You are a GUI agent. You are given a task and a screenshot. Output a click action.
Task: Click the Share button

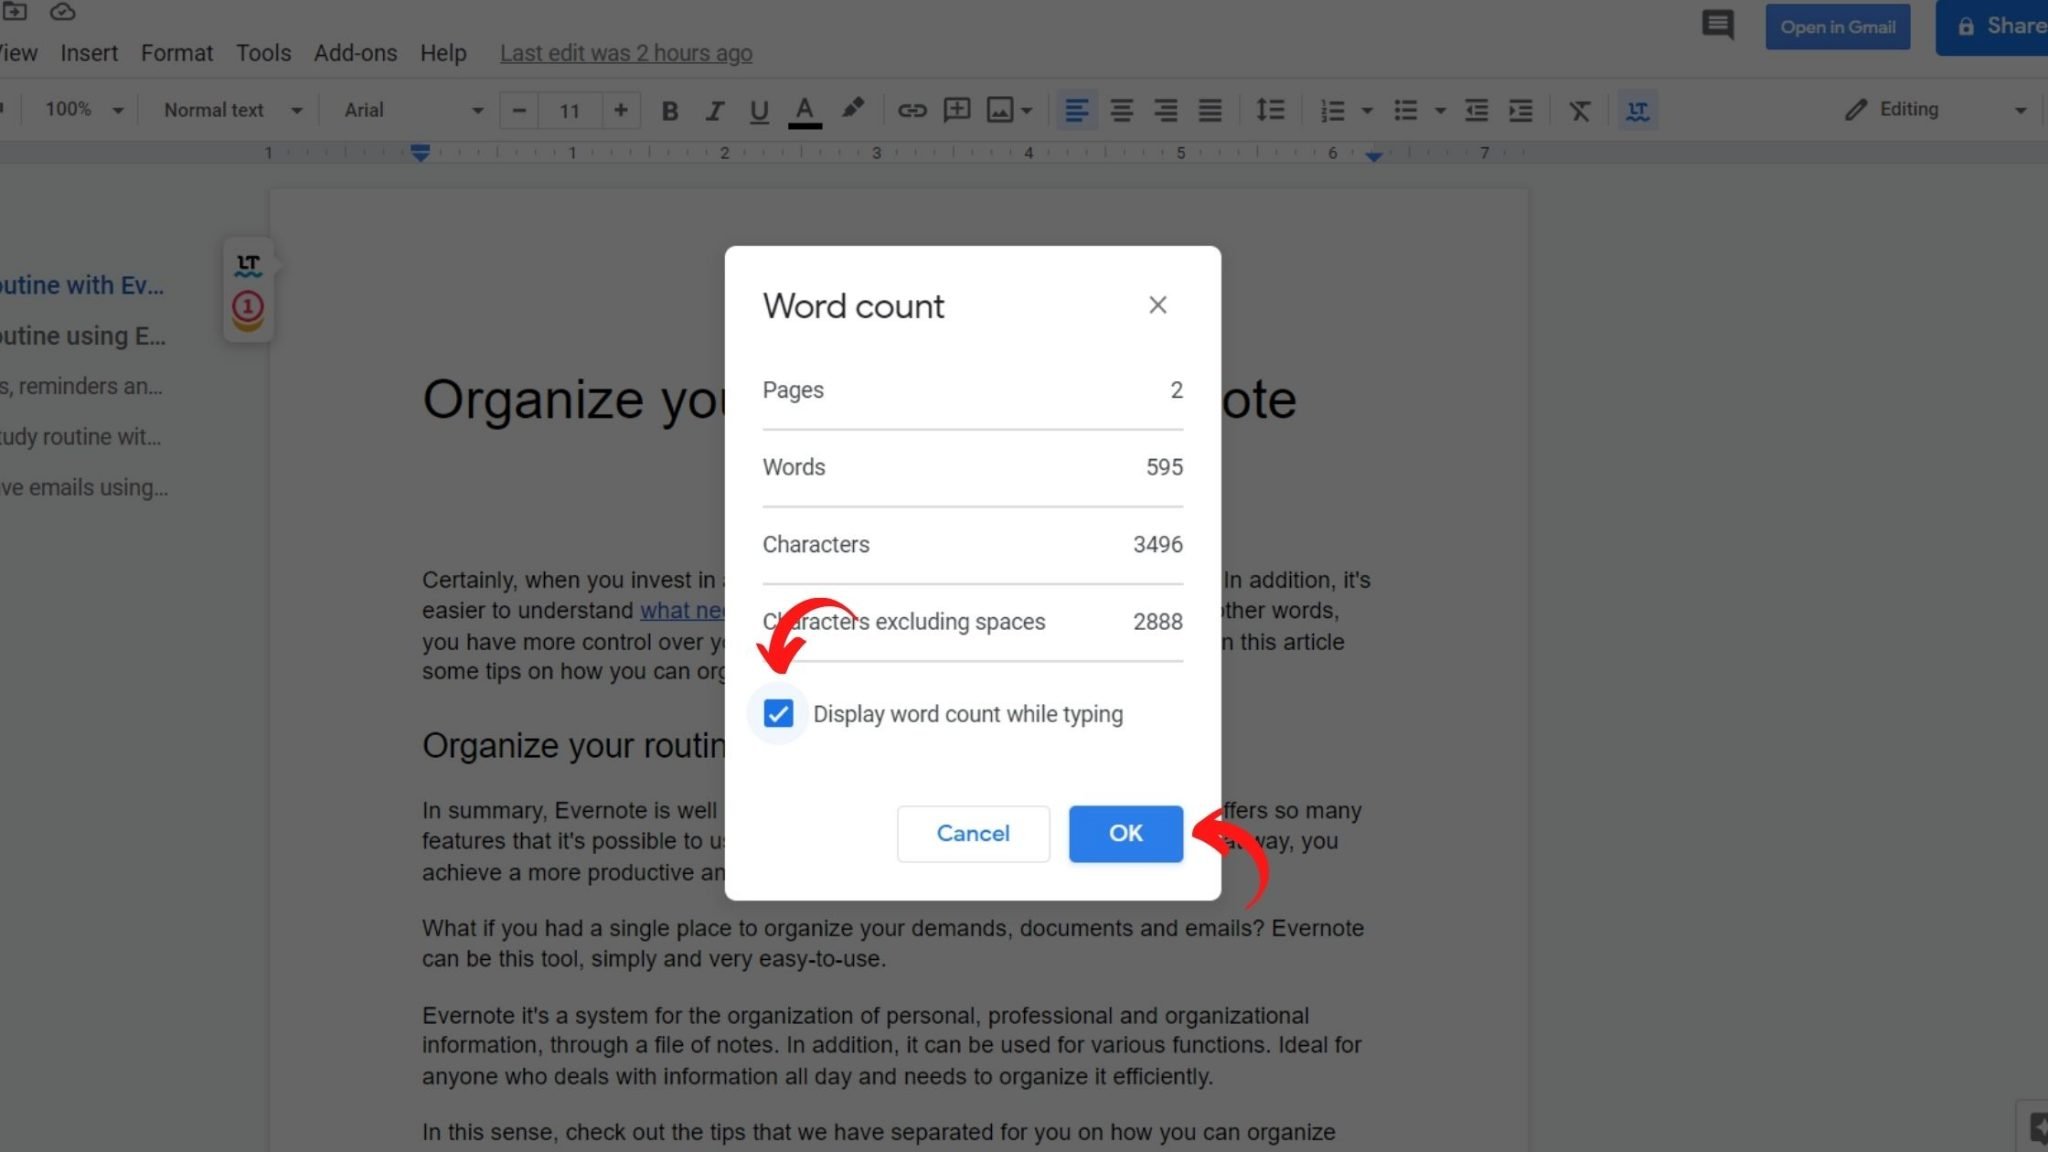tap(1994, 27)
